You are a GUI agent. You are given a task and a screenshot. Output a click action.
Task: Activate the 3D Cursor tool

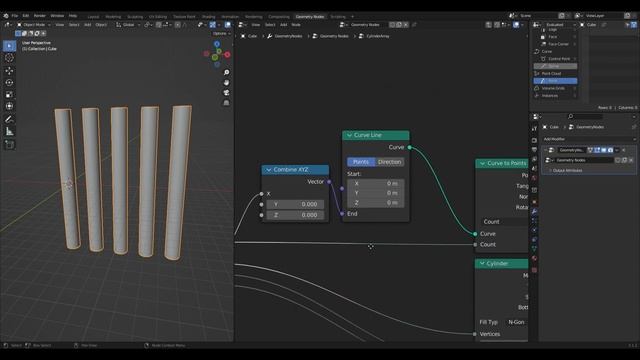tap(9, 58)
